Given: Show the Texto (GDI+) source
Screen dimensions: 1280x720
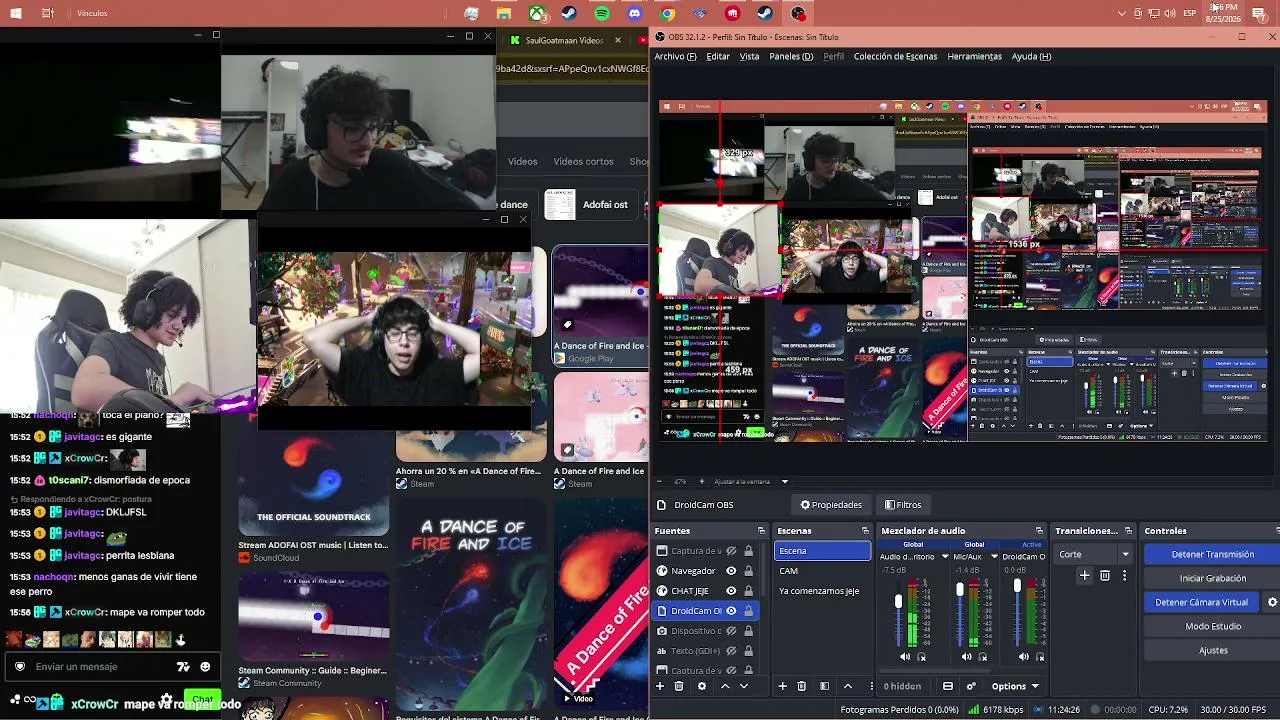Looking at the screenshot, I should point(731,651).
